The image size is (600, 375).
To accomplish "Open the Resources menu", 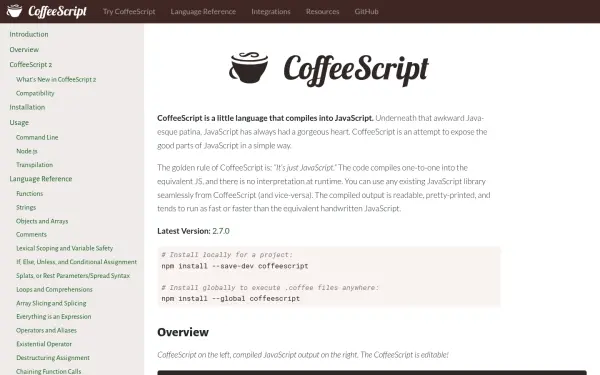I will [323, 11].
